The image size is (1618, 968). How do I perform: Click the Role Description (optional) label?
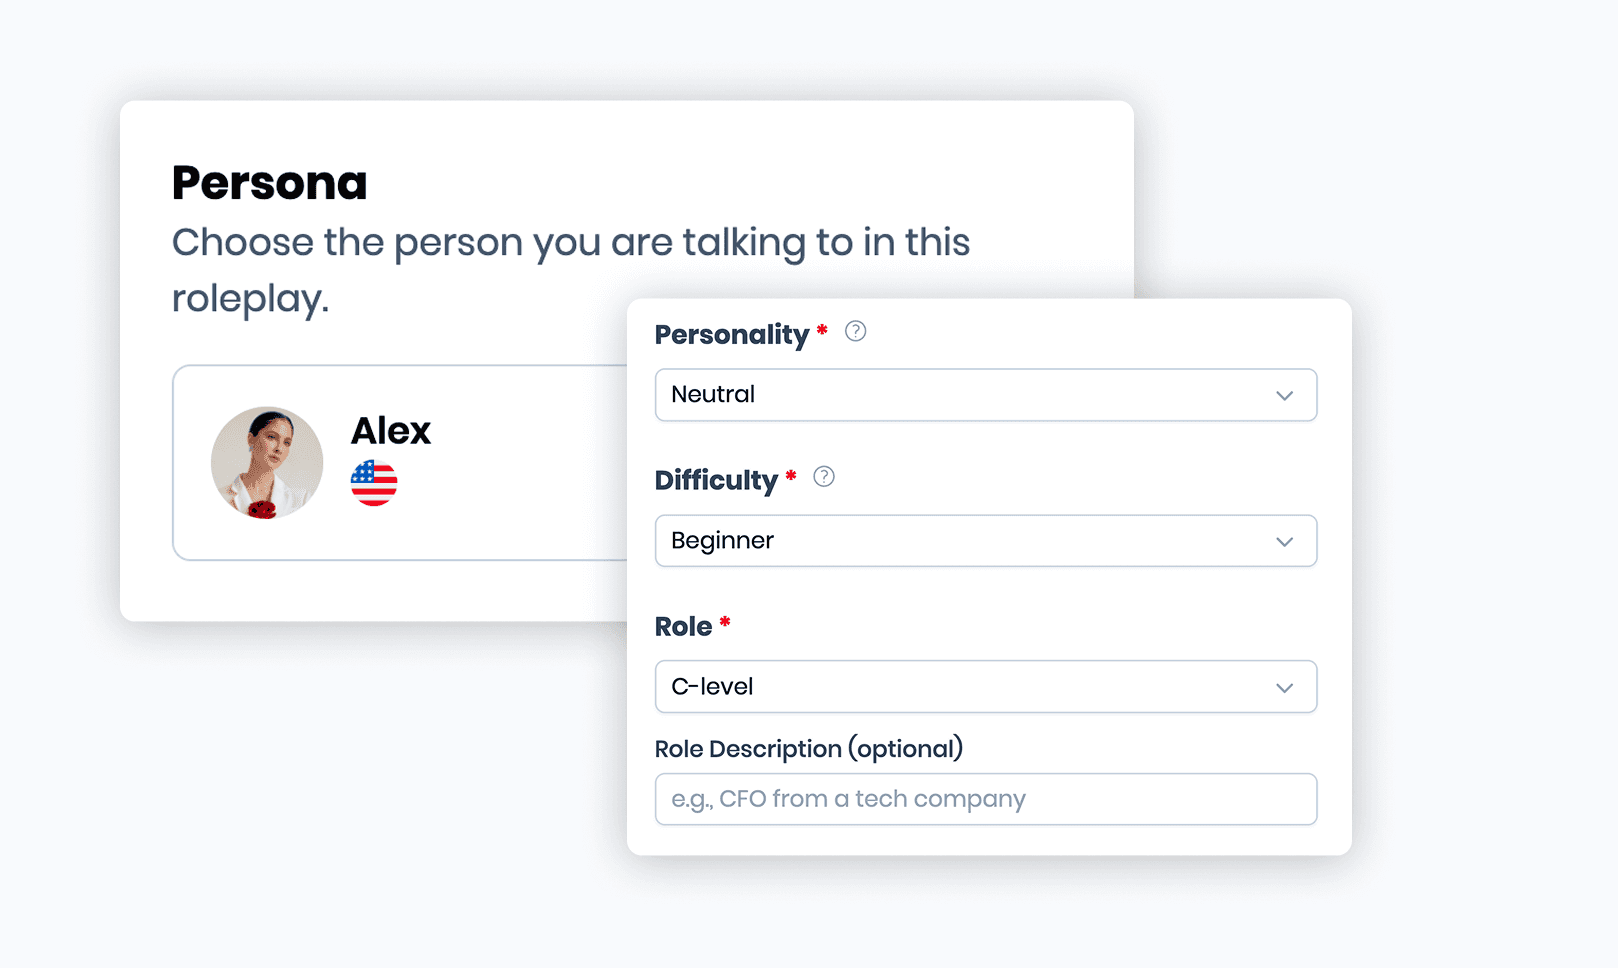coord(809,749)
